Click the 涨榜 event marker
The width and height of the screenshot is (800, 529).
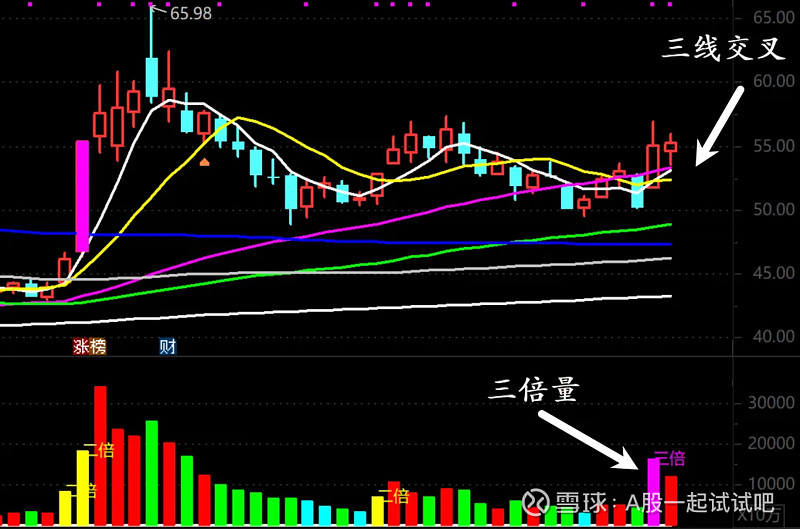pos(90,346)
